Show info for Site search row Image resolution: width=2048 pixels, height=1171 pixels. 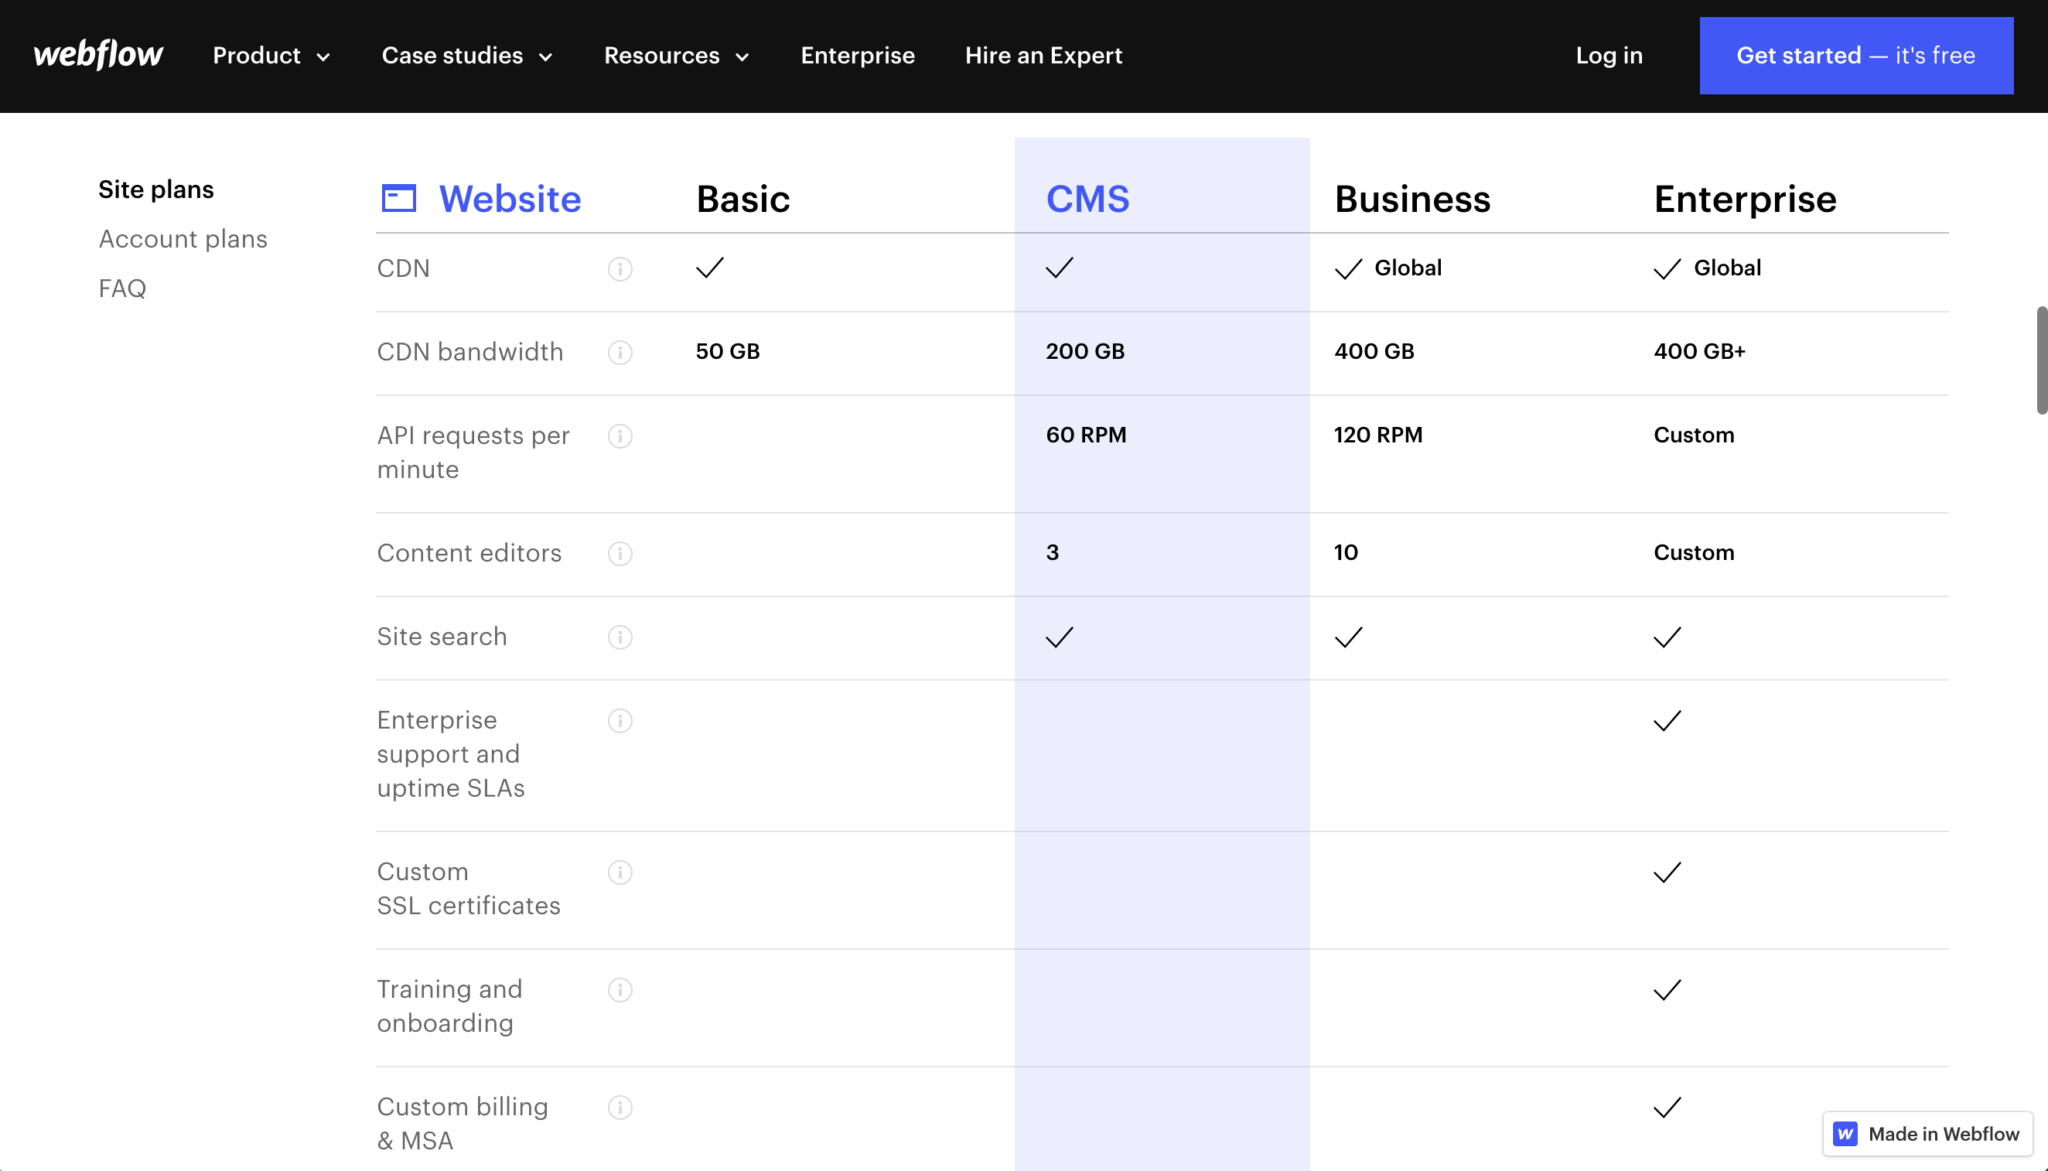point(620,637)
